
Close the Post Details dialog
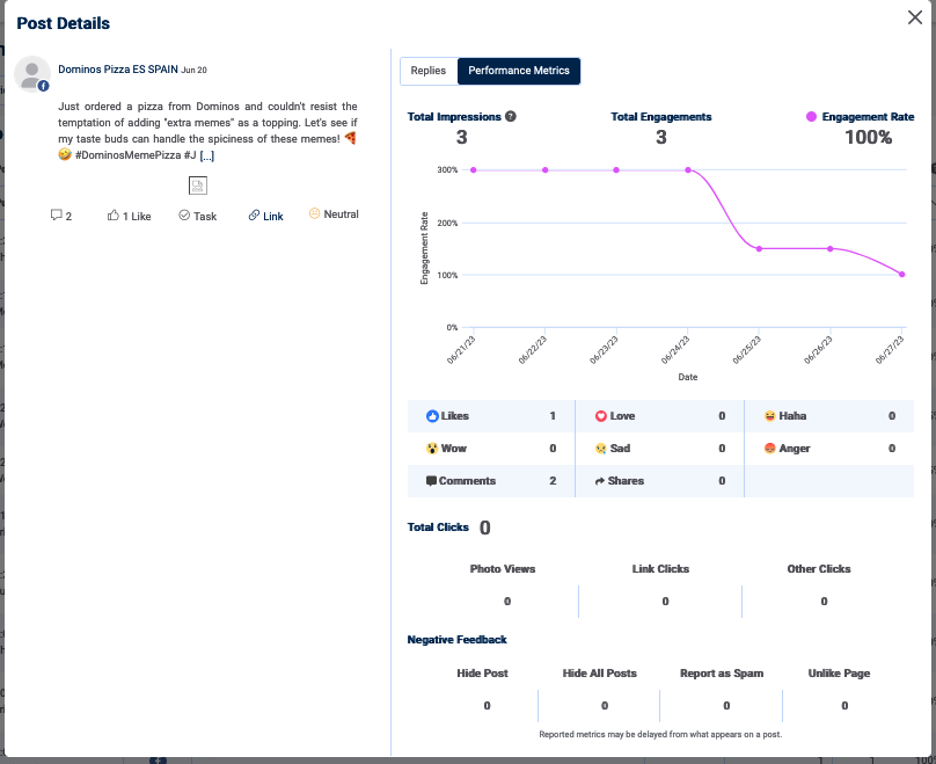point(915,17)
